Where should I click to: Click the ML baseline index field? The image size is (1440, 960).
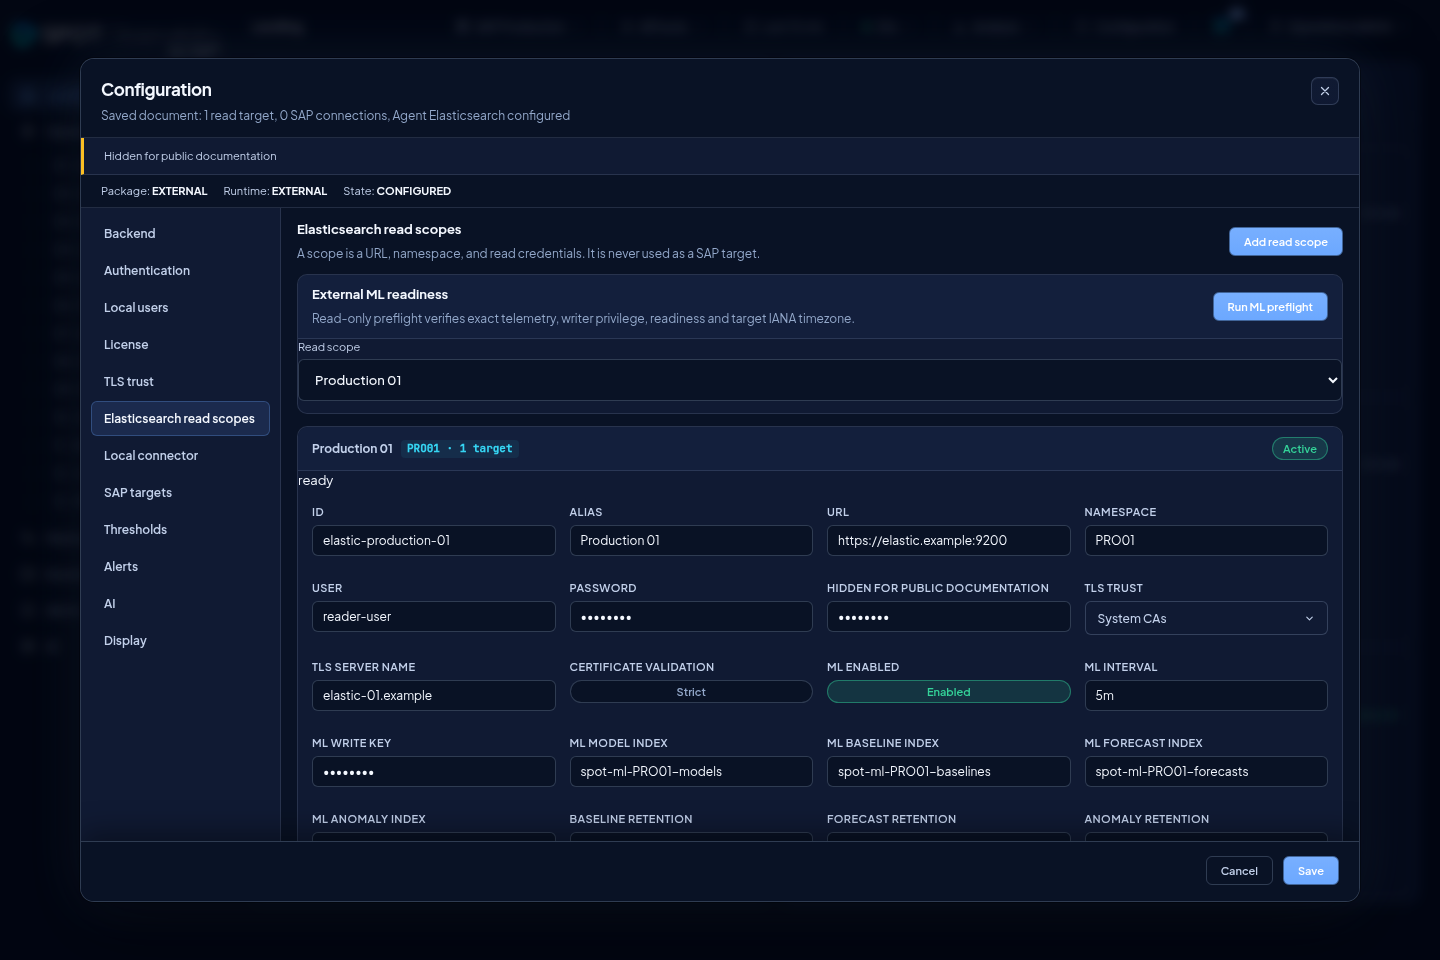point(949,772)
